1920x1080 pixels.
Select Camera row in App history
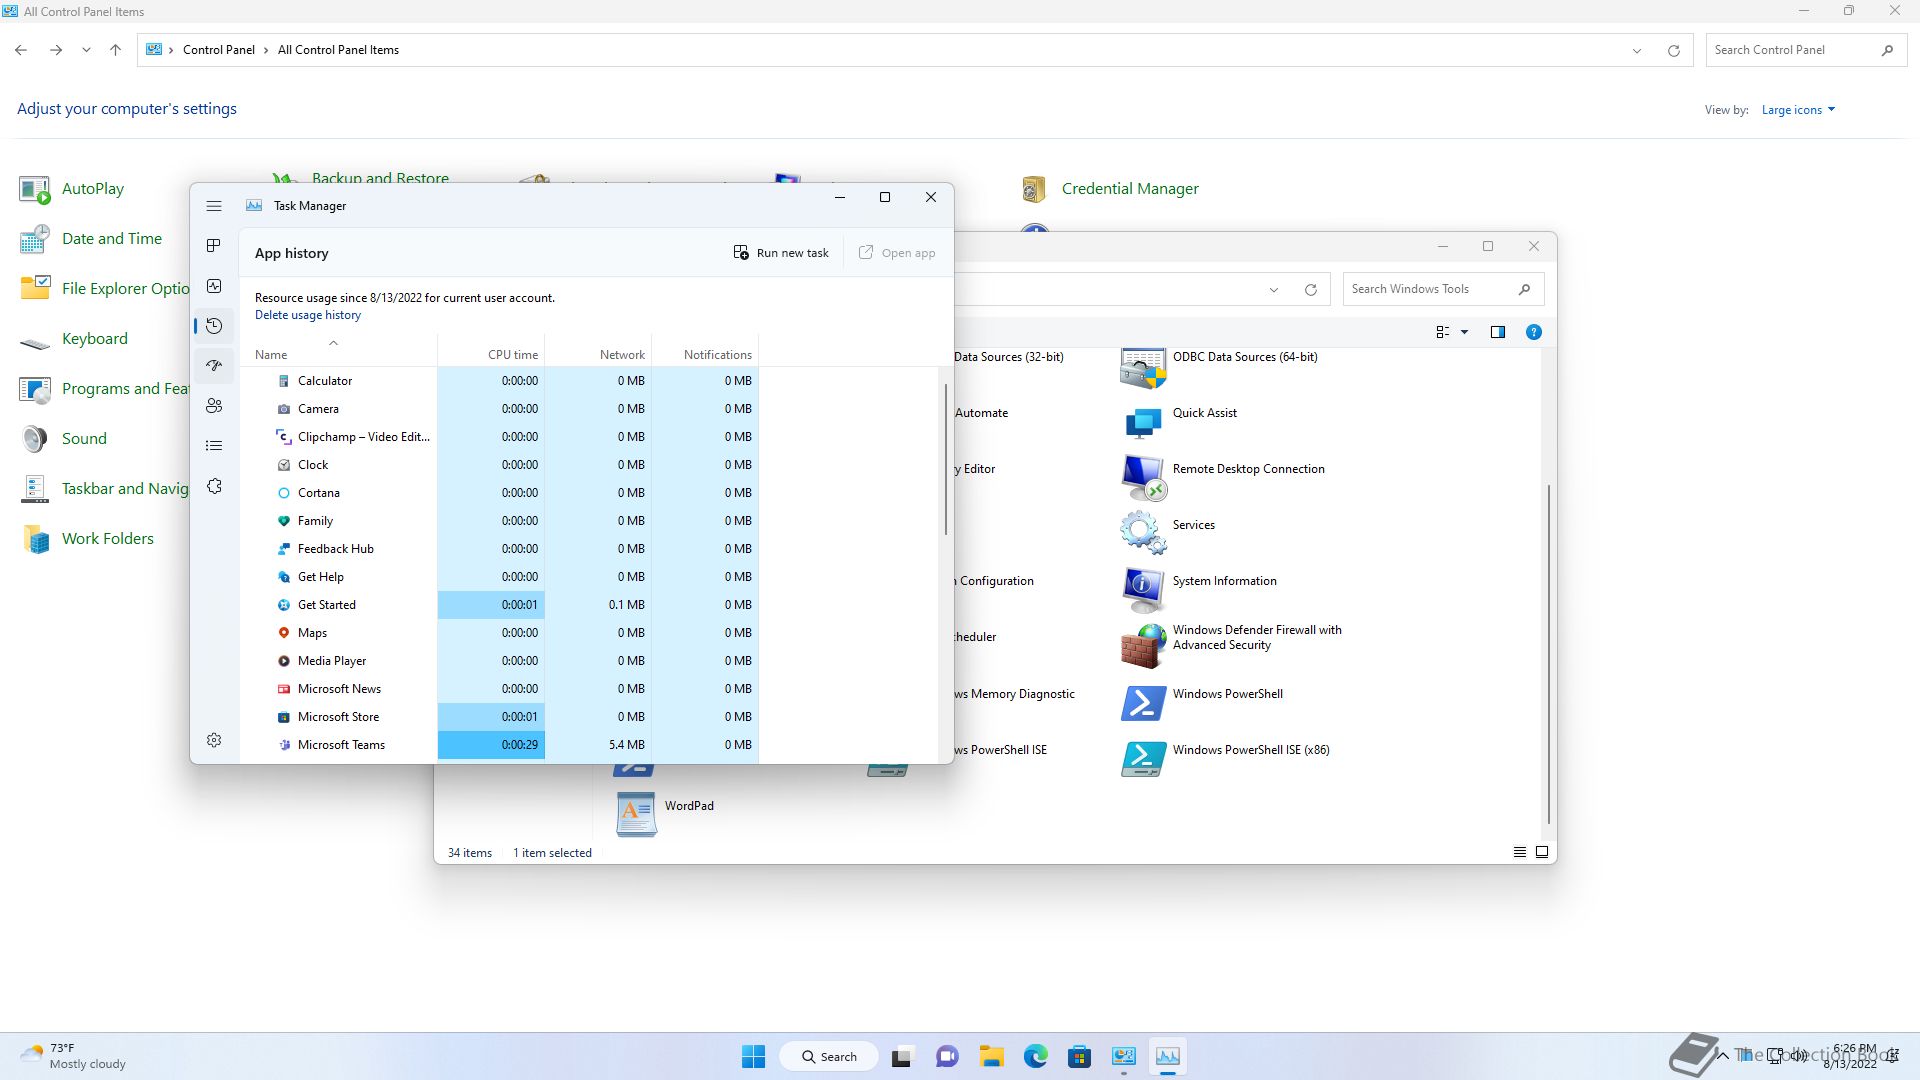click(x=499, y=409)
